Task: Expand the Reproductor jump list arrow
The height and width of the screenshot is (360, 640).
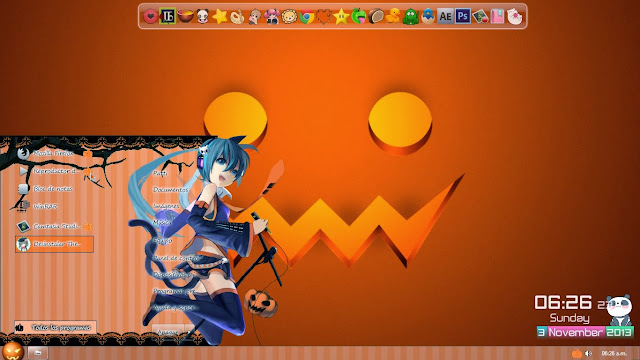Action: click(87, 172)
